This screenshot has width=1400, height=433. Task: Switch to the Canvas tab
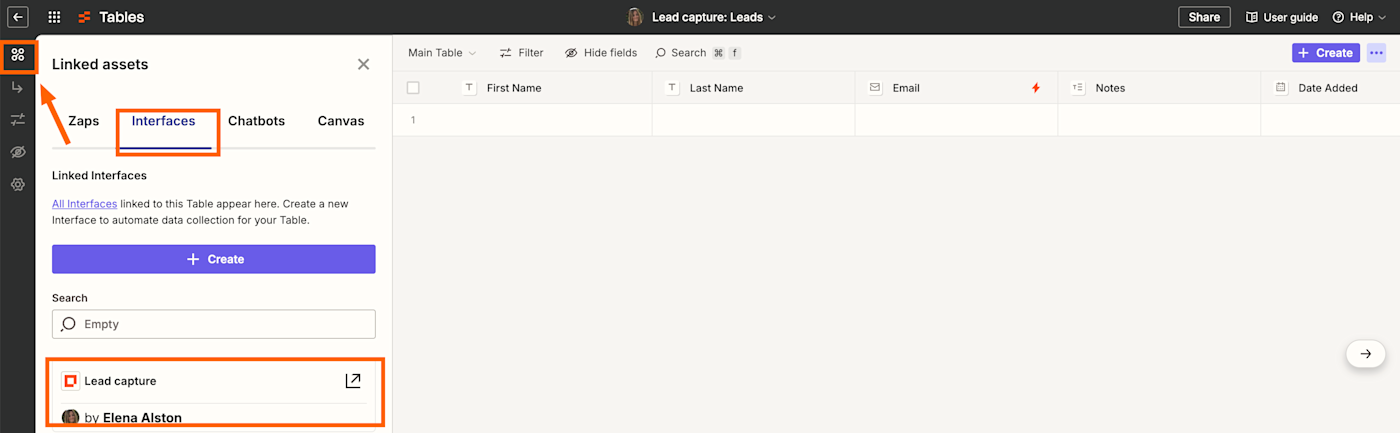[x=341, y=121]
